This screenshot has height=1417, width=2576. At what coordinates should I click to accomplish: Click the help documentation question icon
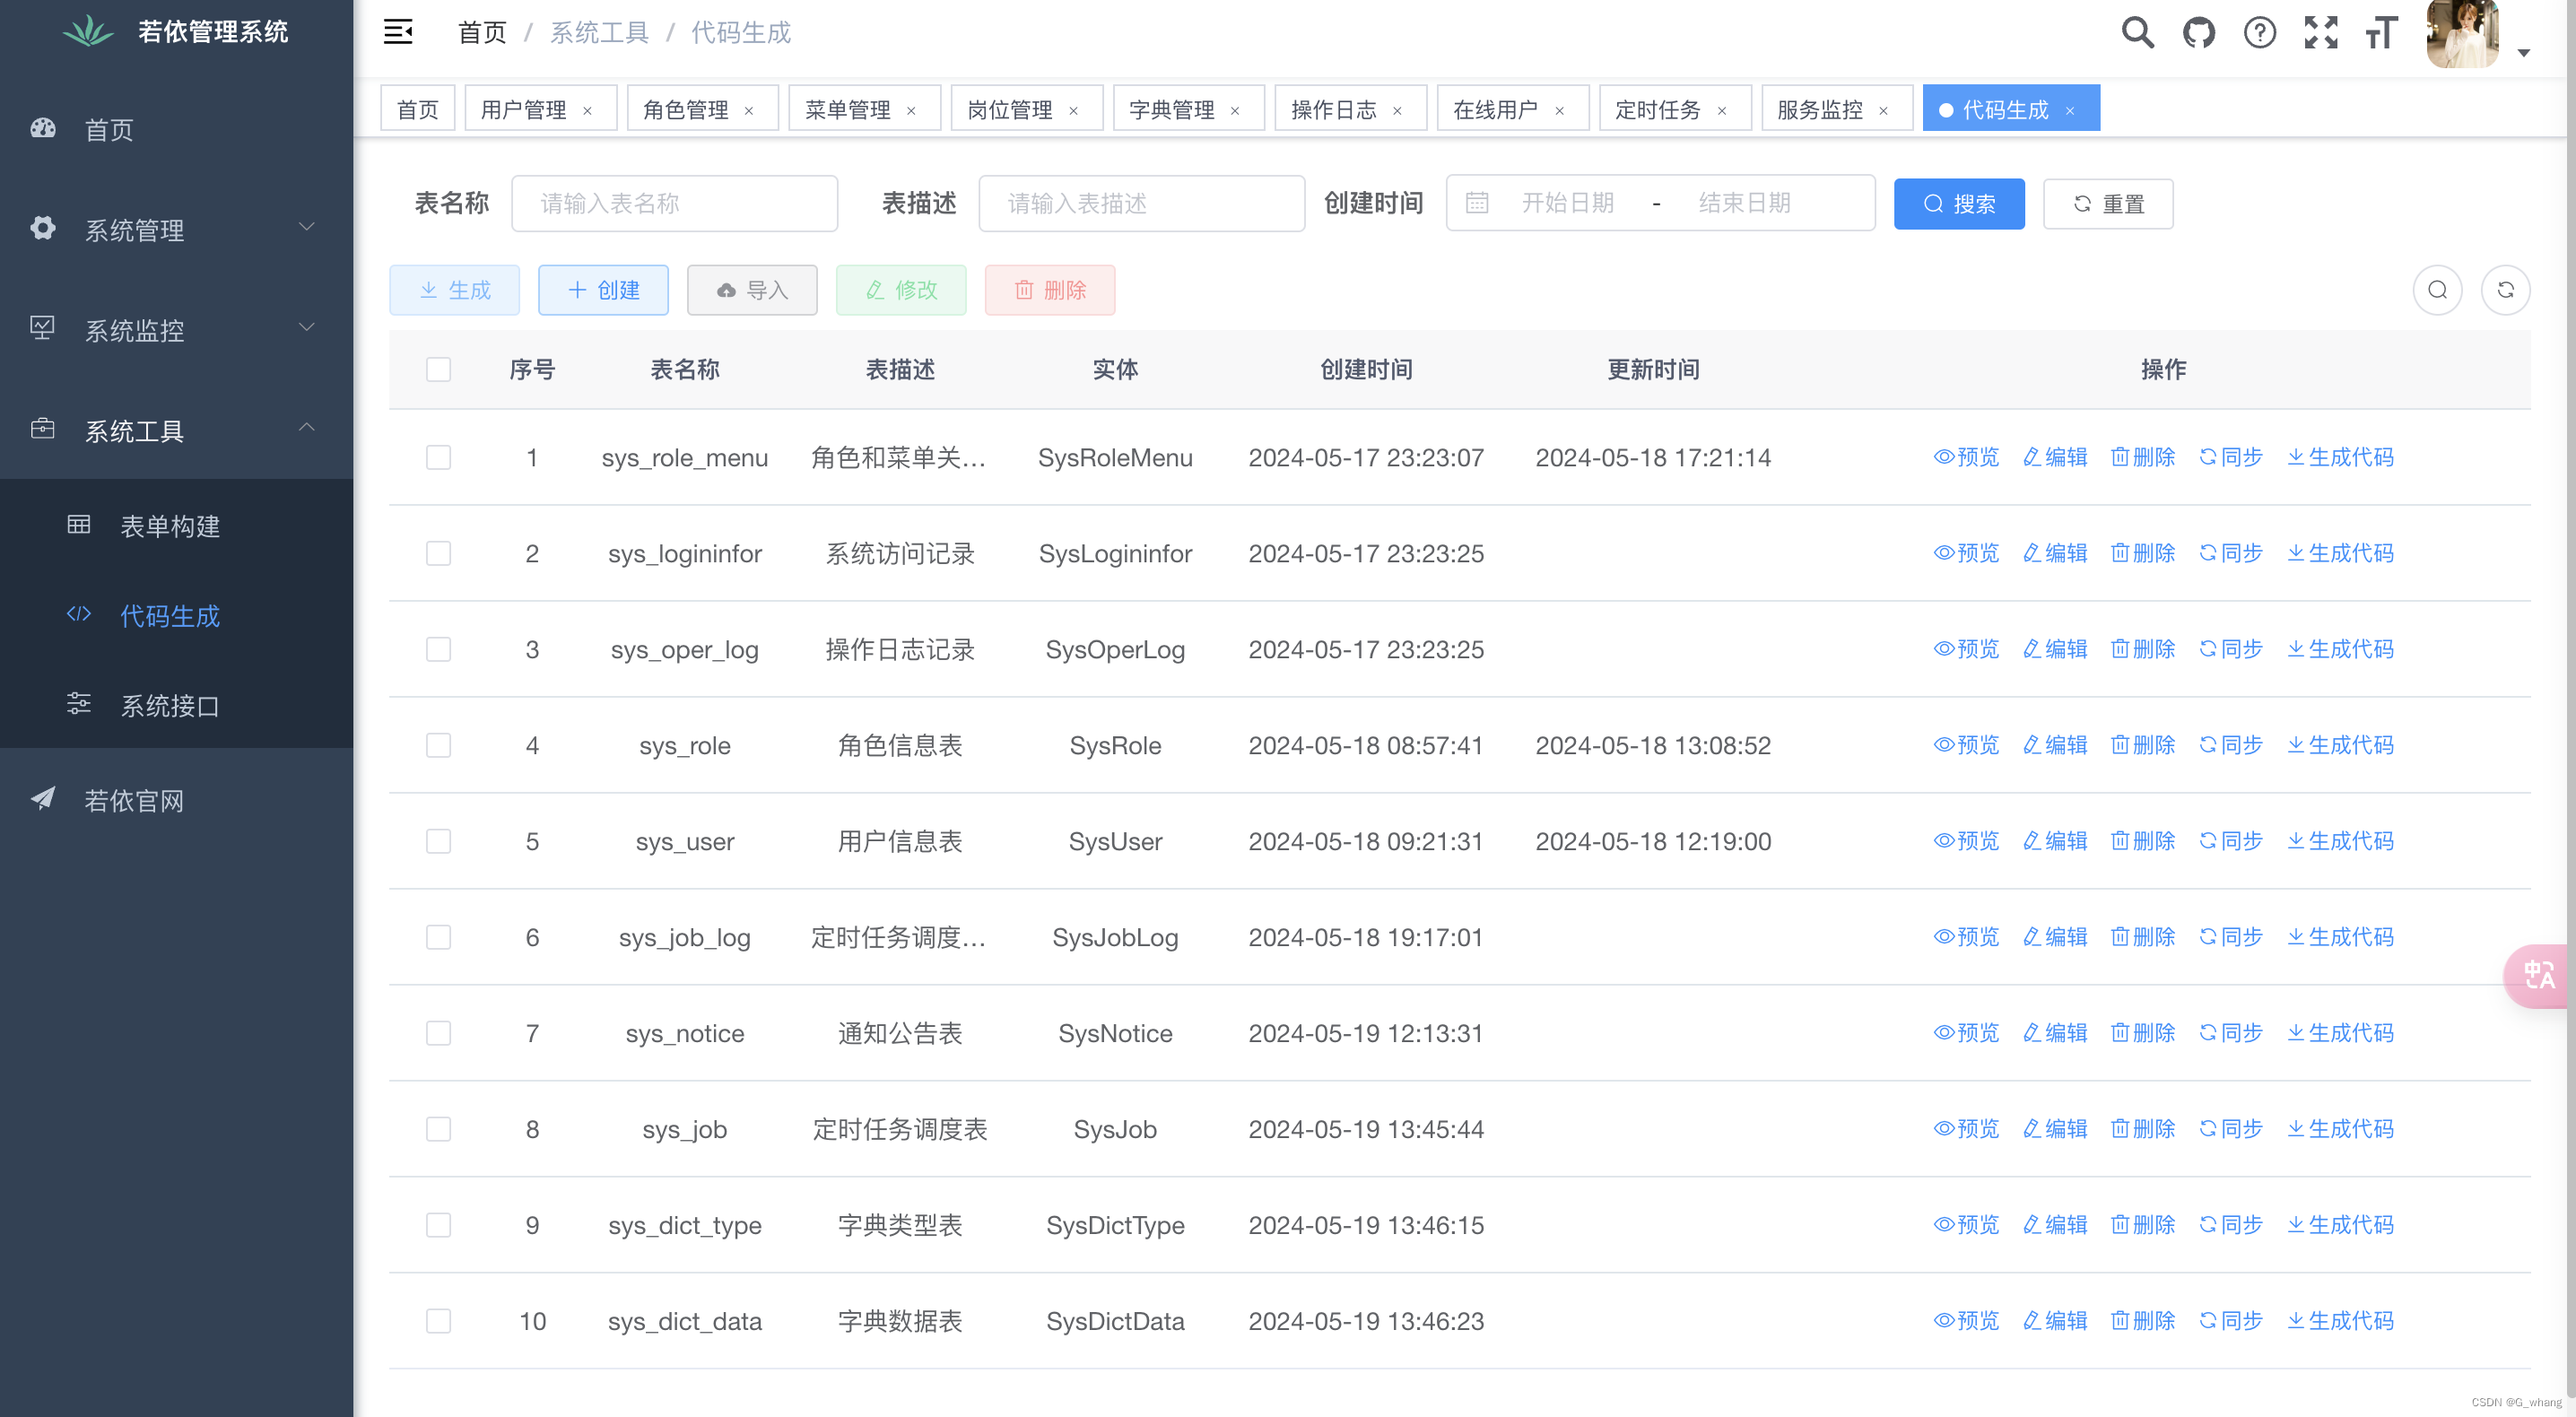2259,32
